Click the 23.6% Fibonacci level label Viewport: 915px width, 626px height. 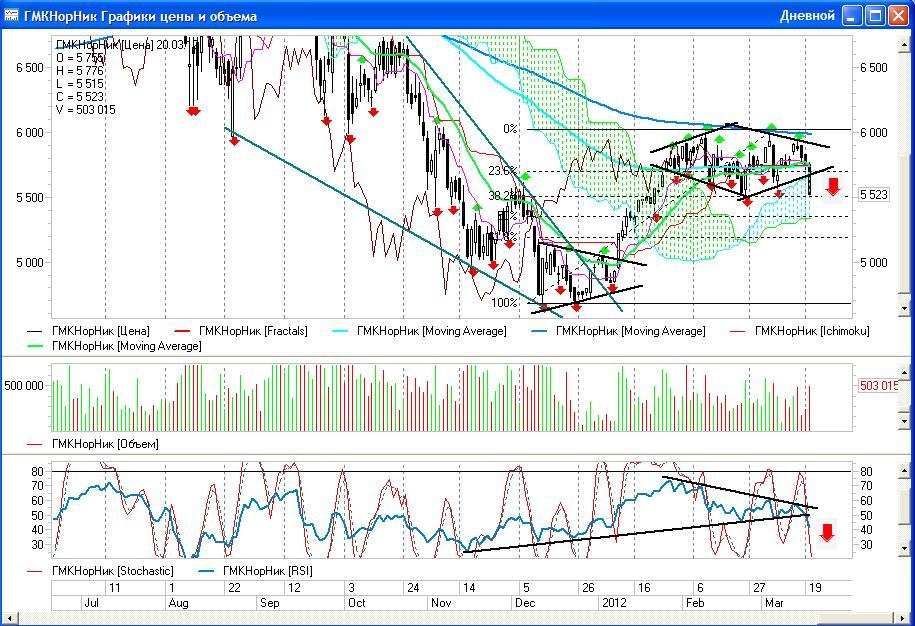tap(503, 171)
